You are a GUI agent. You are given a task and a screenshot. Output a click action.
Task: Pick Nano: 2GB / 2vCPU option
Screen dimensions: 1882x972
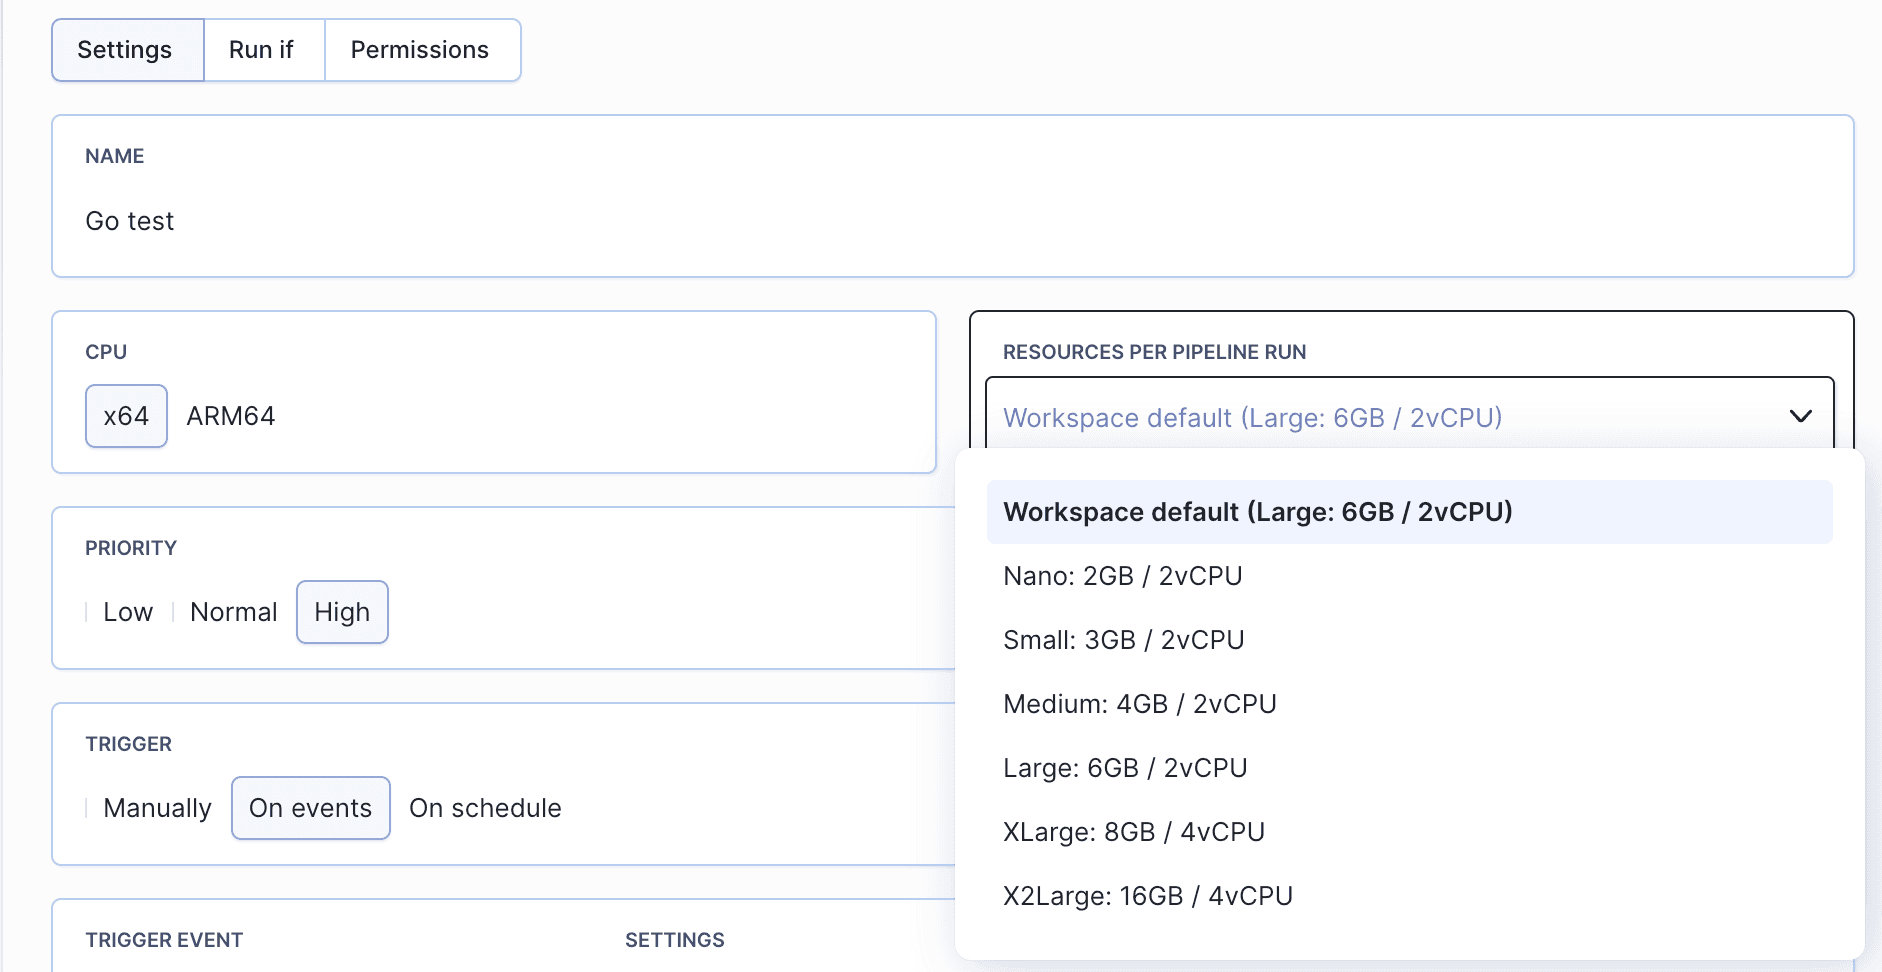coord(1122,576)
